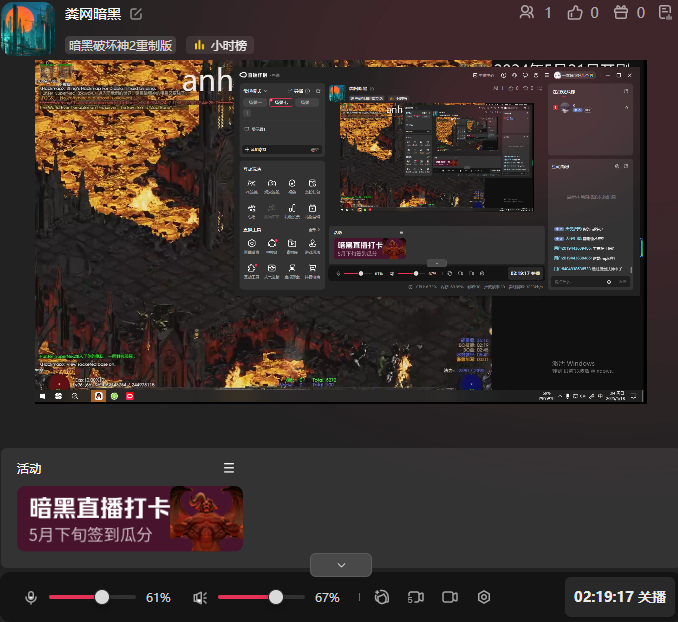Open the 小时榜 hourly ranking
Image resolution: width=678 pixels, height=622 pixels.
[220, 45]
